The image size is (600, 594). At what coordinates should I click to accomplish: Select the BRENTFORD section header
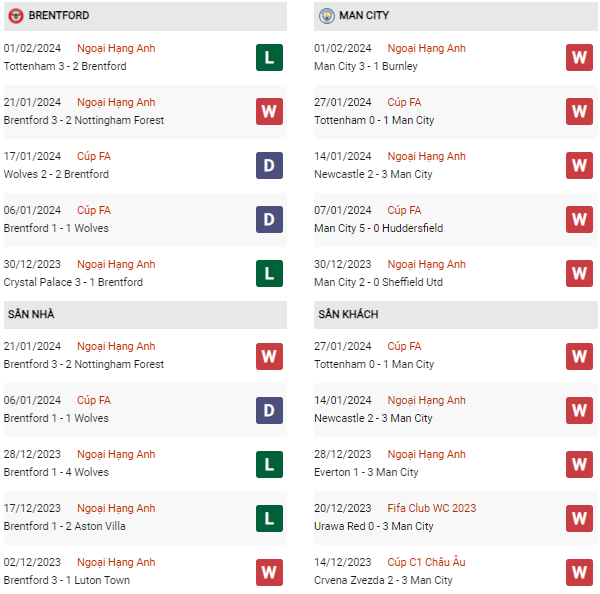pyautogui.click(x=59, y=16)
